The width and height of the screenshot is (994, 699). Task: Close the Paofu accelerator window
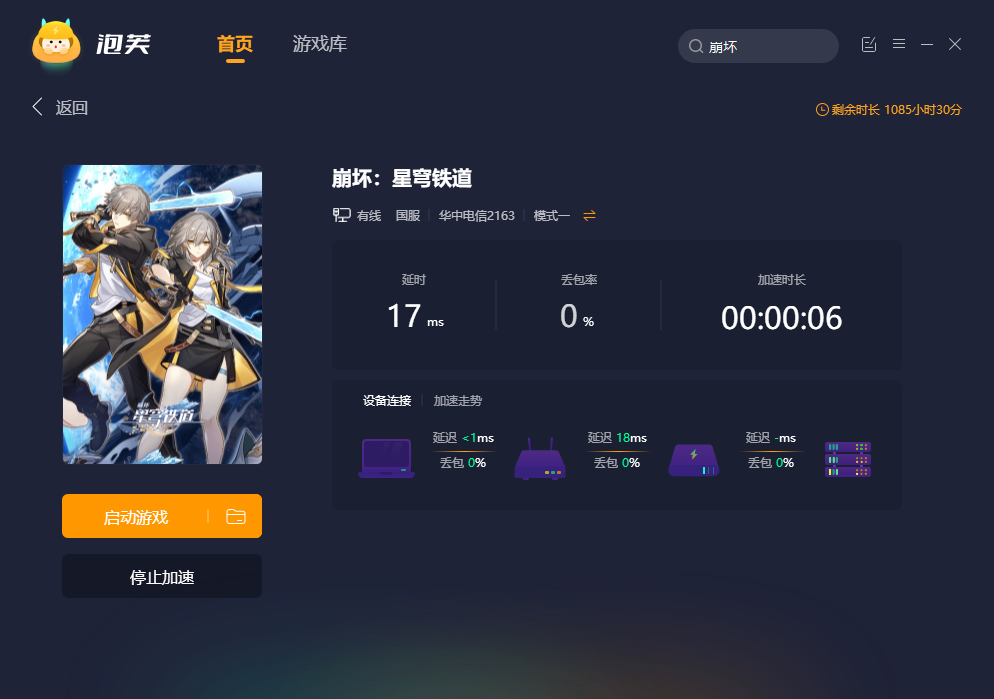pos(955,44)
